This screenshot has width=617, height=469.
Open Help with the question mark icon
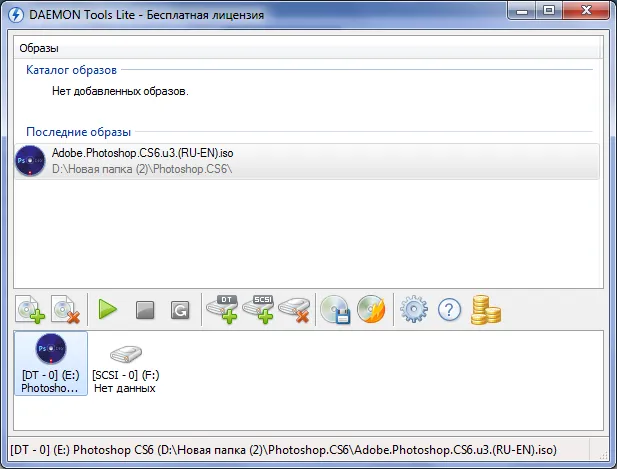click(449, 310)
